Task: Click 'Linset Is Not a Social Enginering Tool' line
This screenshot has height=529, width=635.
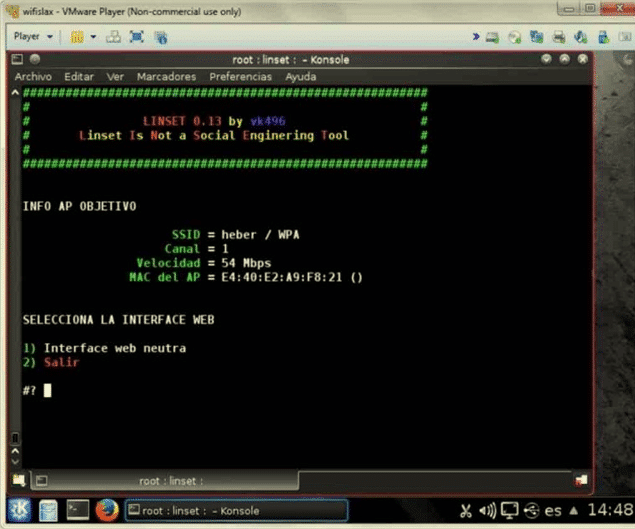Action: coord(214,135)
